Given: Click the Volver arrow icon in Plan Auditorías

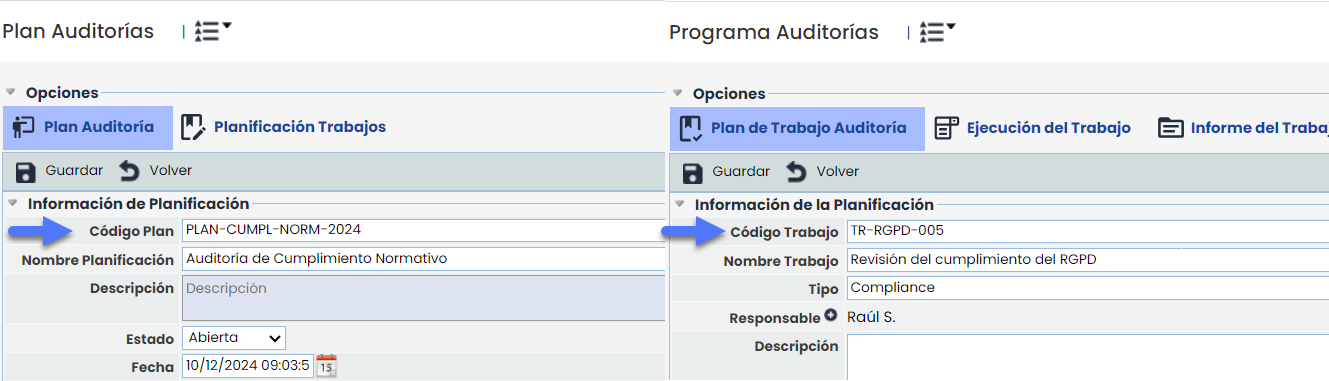Looking at the screenshot, I should [x=130, y=171].
